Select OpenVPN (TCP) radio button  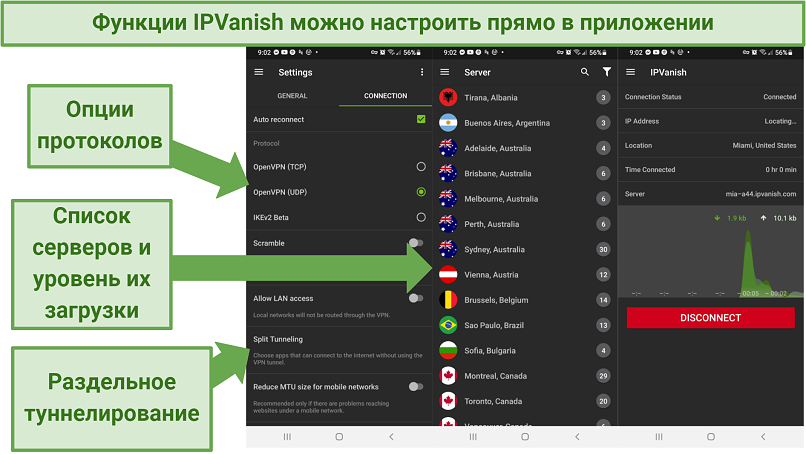(421, 167)
